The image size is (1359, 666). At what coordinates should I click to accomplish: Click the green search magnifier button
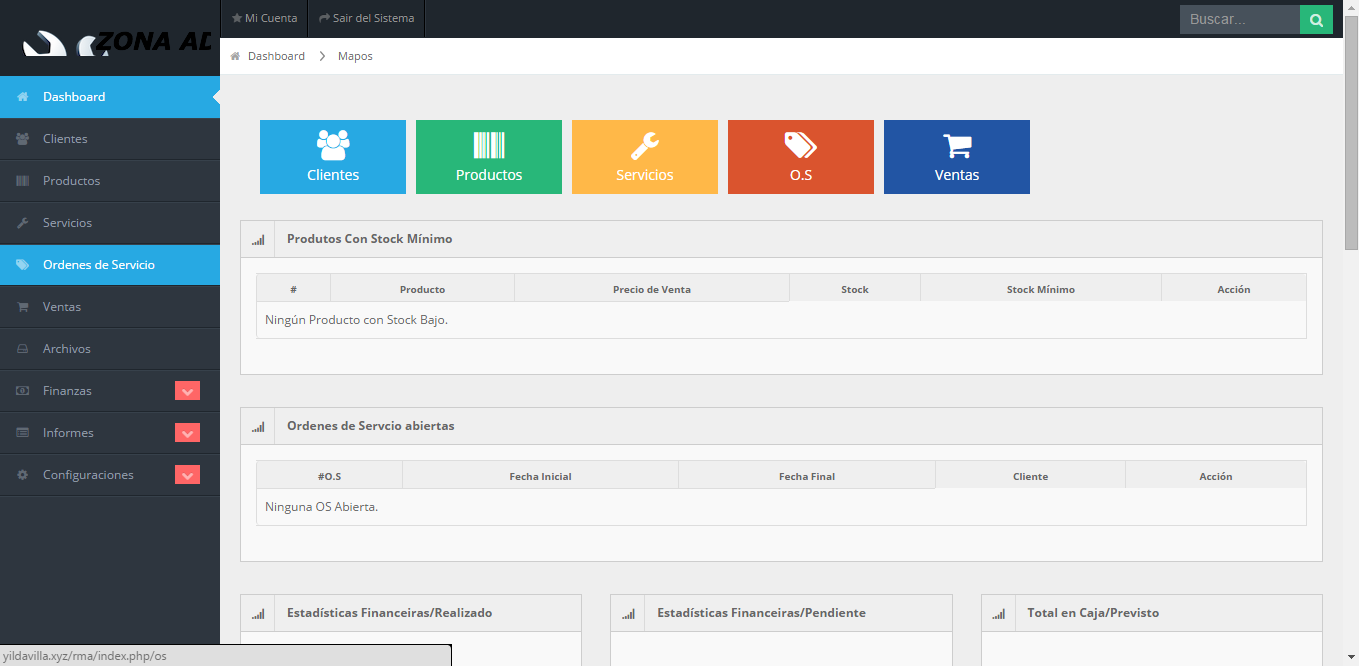1316,18
